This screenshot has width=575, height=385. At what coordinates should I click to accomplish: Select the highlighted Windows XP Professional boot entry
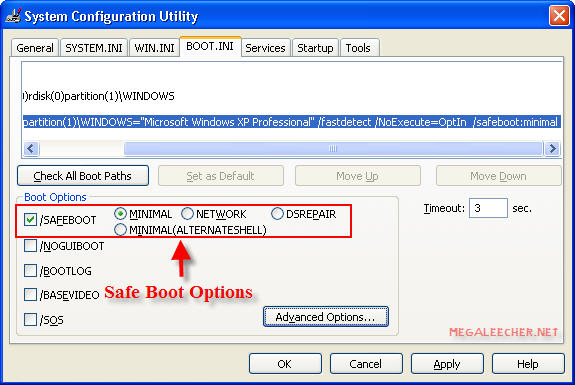pos(292,122)
